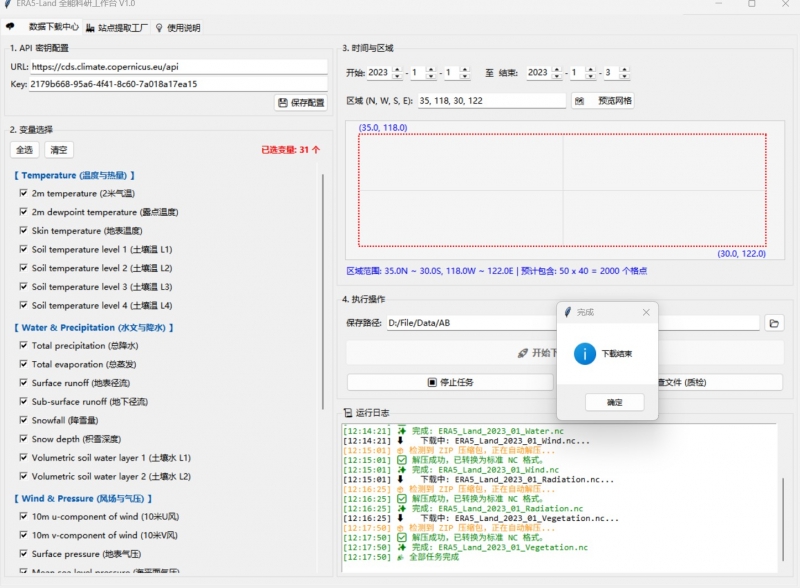The width and height of the screenshot is (800, 588).
Task: Click 确定 to dismiss download finished dialog
Action: point(614,402)
